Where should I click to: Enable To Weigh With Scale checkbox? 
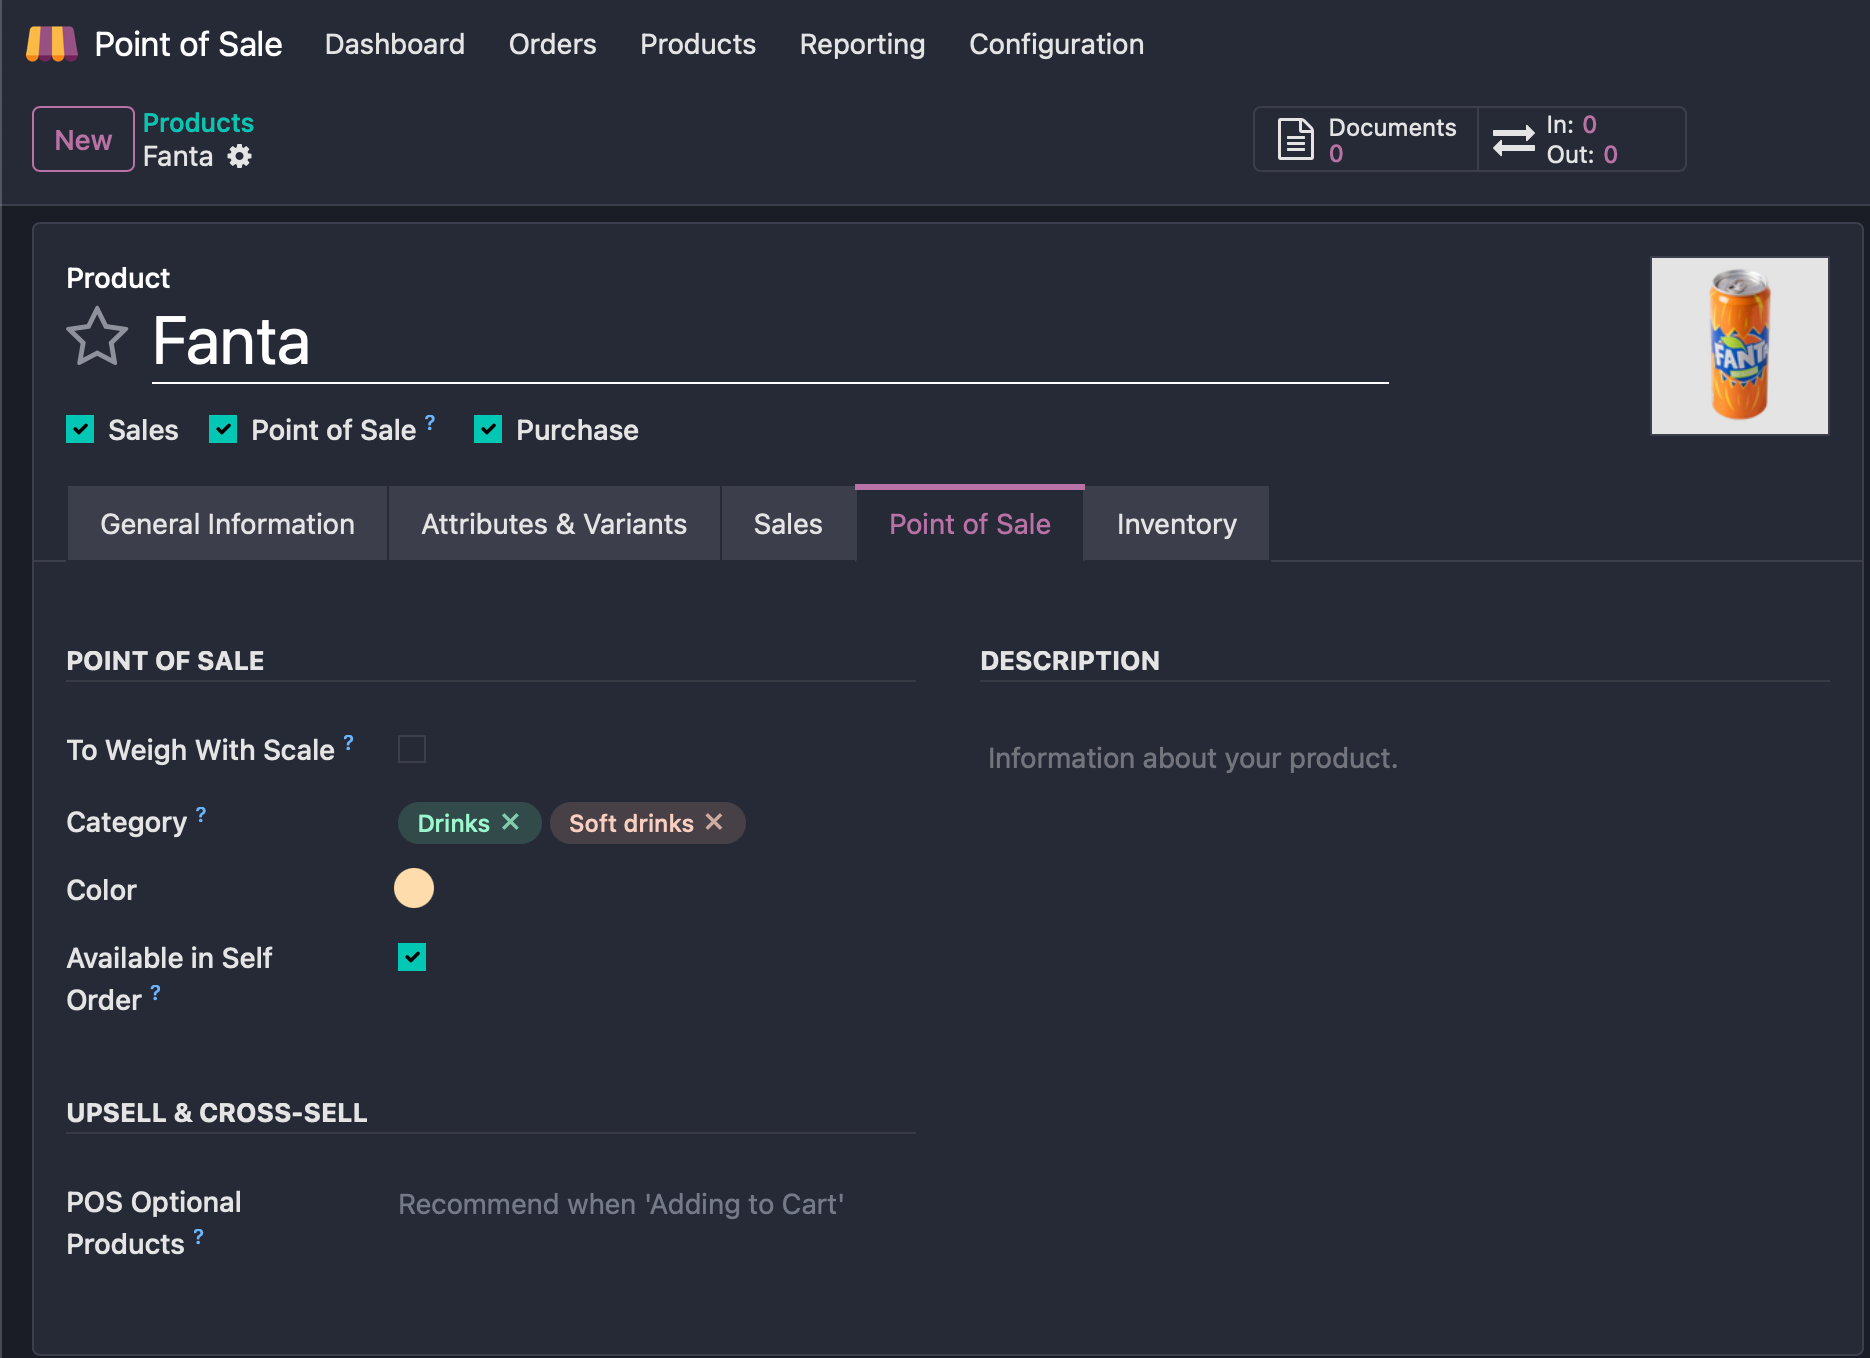tap(412, 749)
